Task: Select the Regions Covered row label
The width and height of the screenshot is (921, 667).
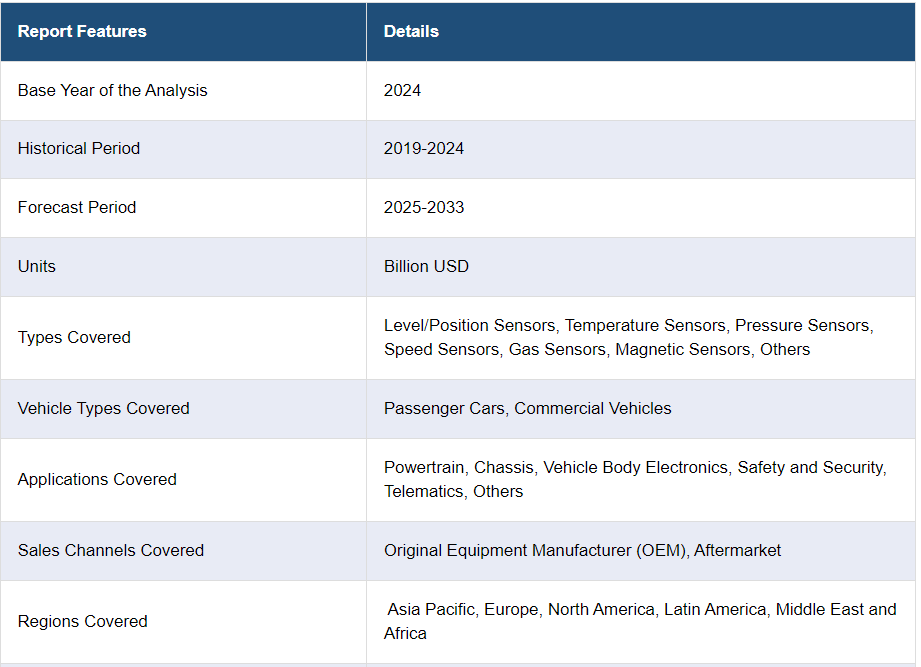Action: tap(82, 621)
